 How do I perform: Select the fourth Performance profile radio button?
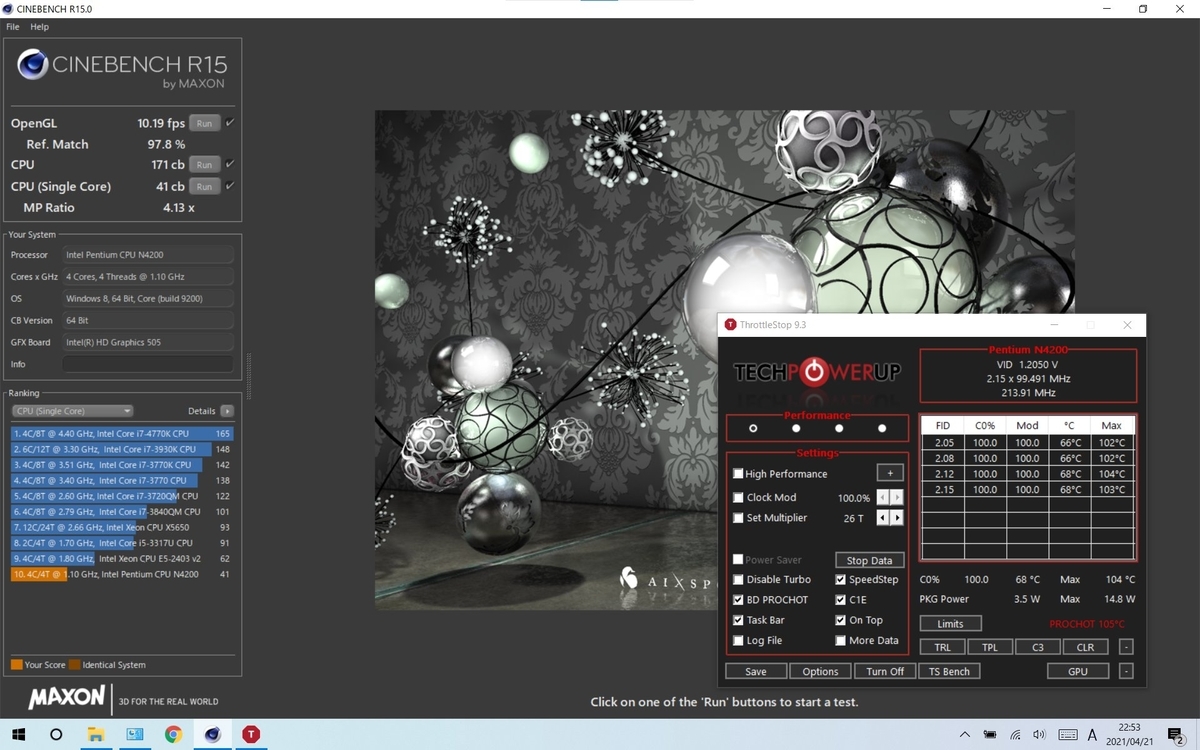[882, 428]
